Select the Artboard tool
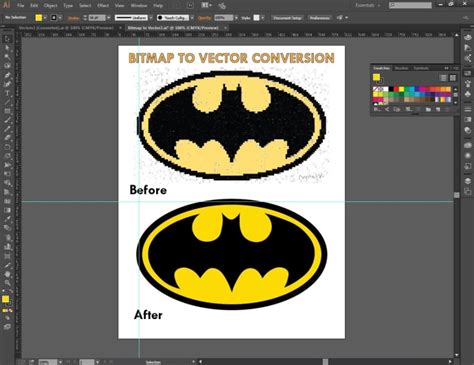Screen dimensions: 474x365 click(x=7, y=256)
